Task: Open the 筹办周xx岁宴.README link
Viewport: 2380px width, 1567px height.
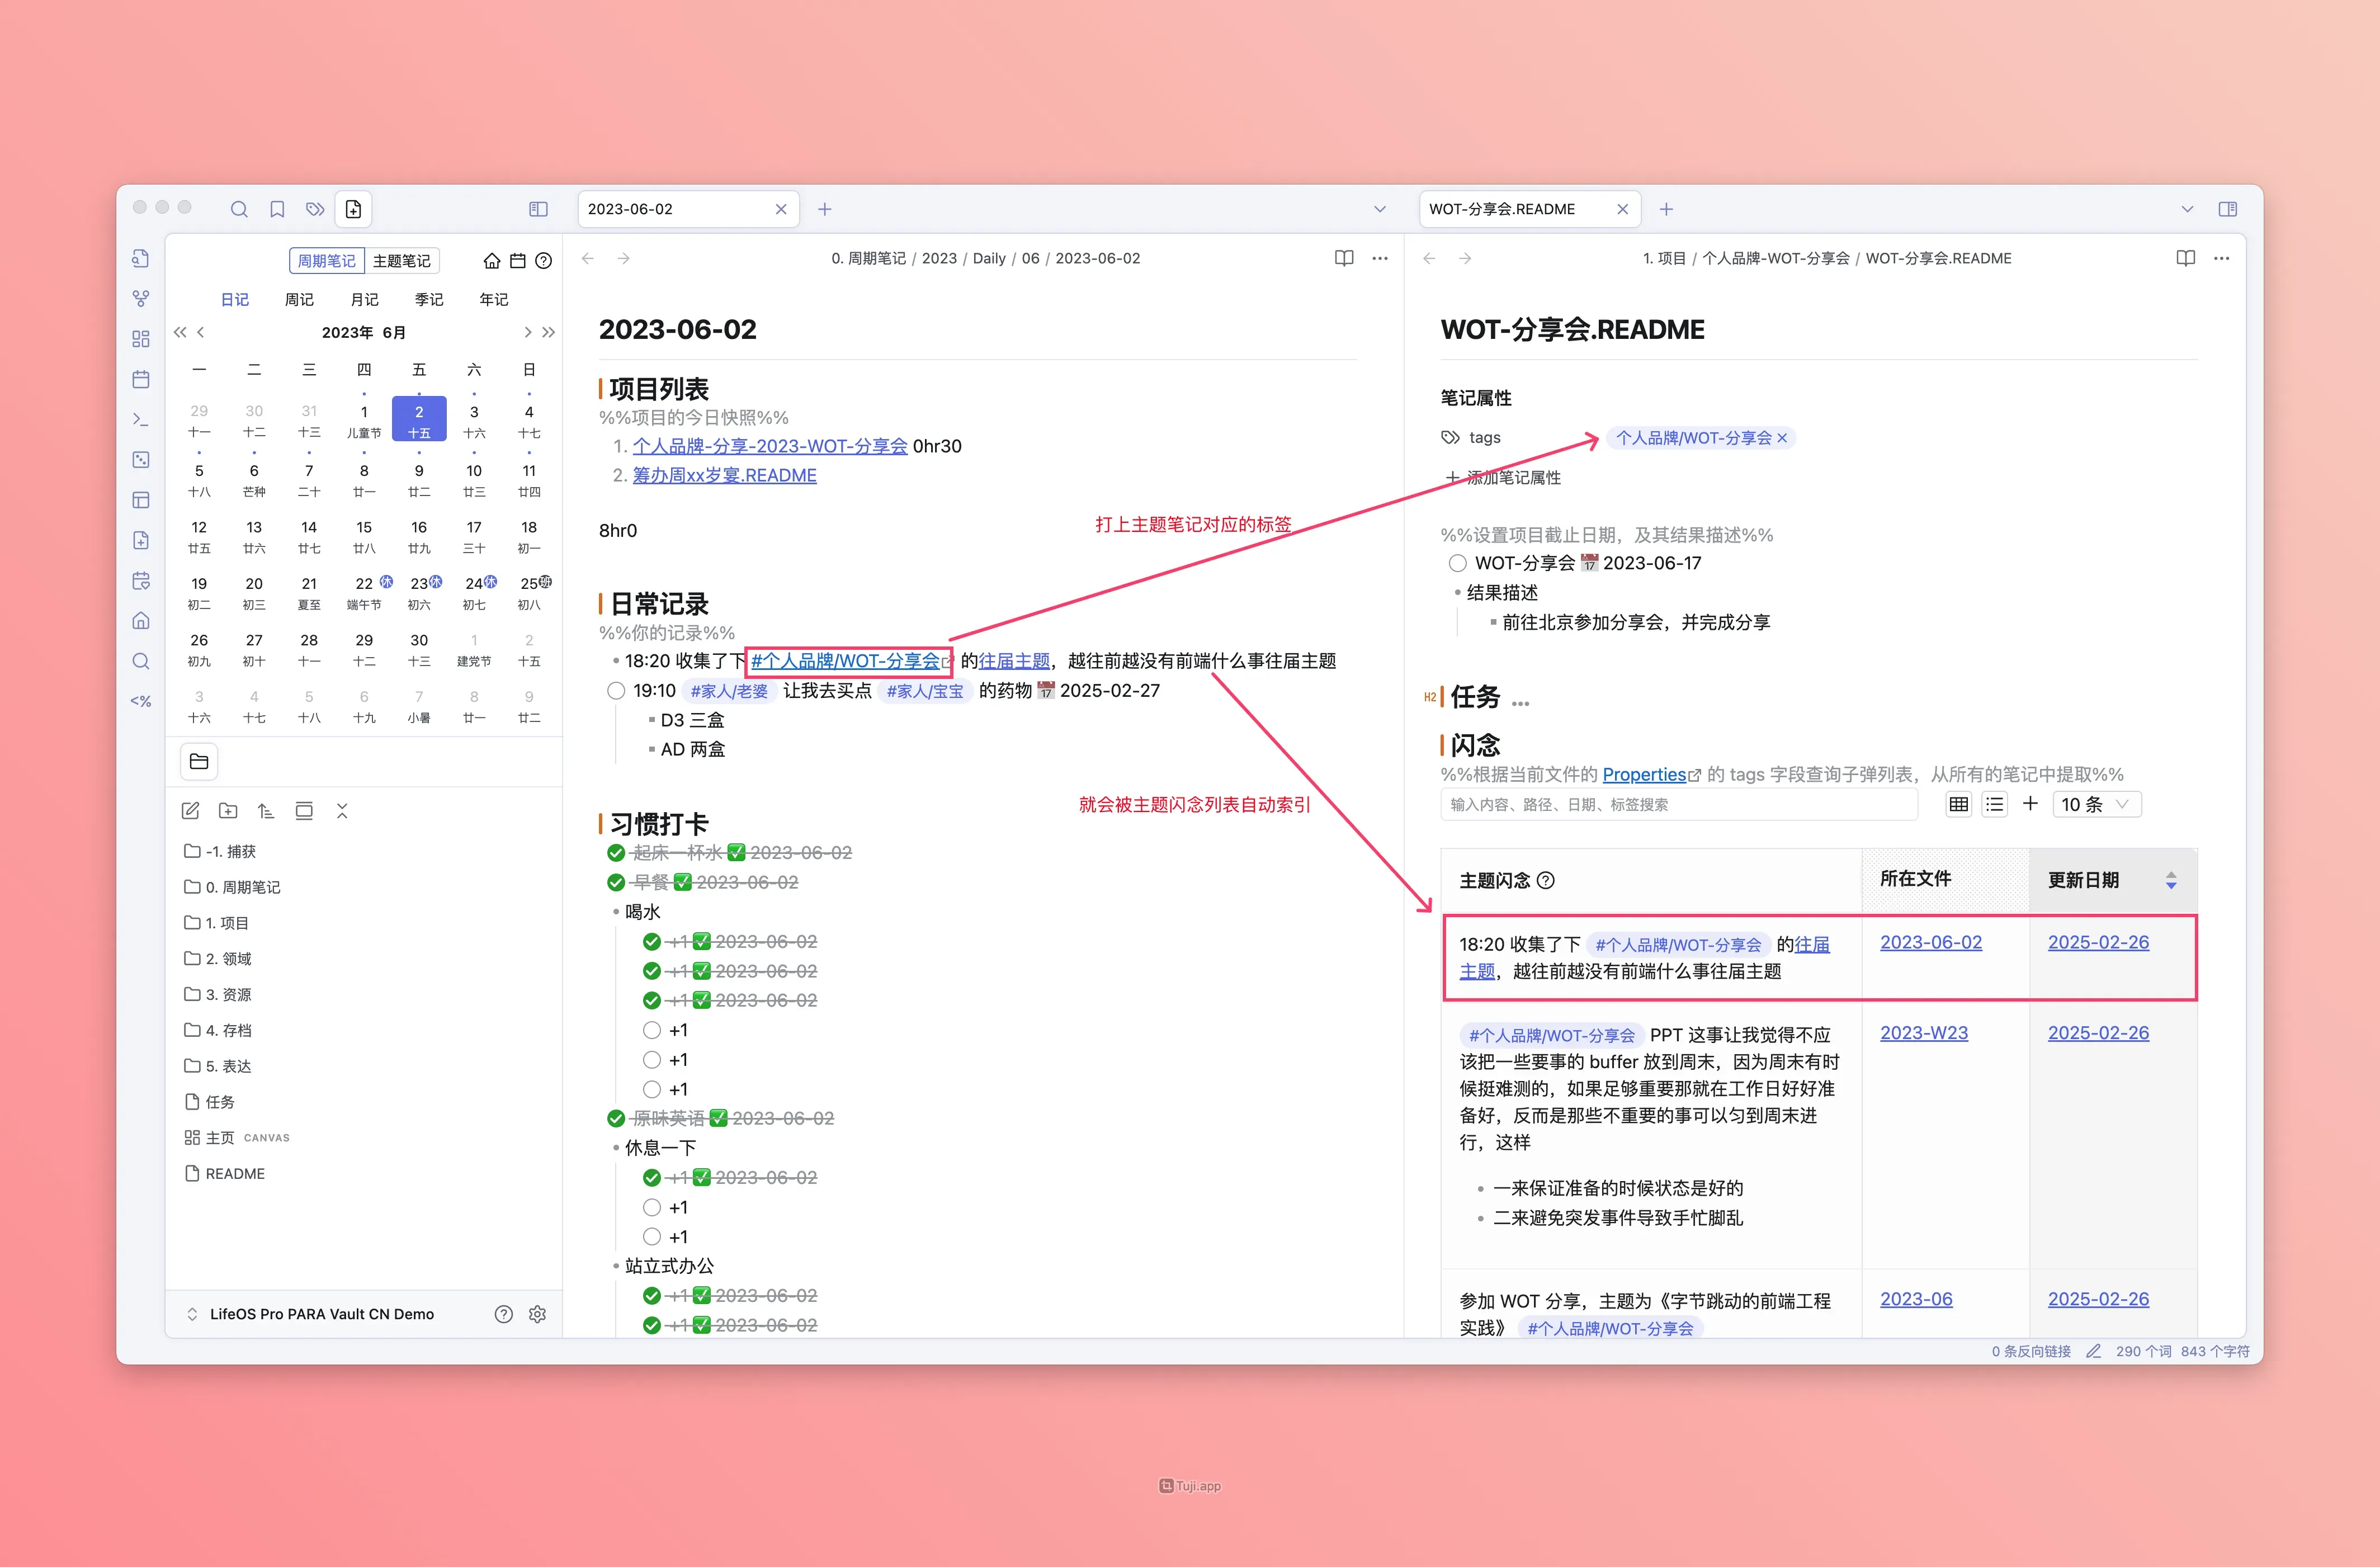Action: tap(724, 475)
